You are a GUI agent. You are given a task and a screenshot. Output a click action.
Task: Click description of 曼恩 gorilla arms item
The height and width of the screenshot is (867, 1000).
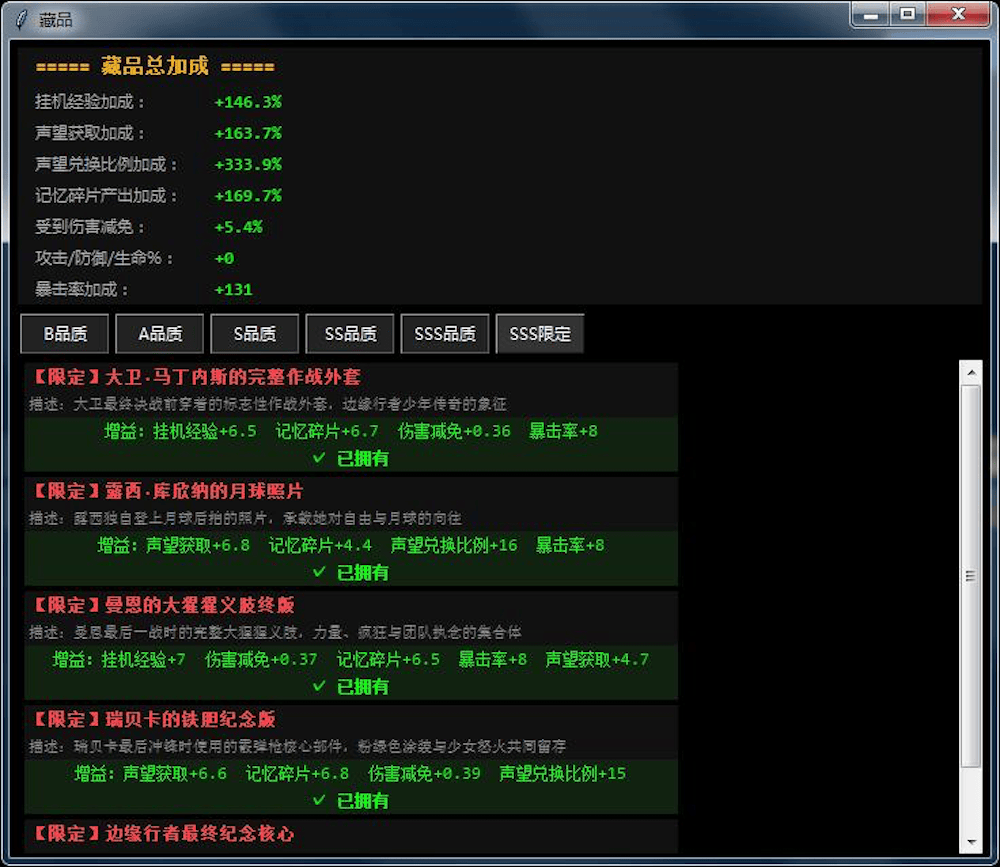(275, 633)
